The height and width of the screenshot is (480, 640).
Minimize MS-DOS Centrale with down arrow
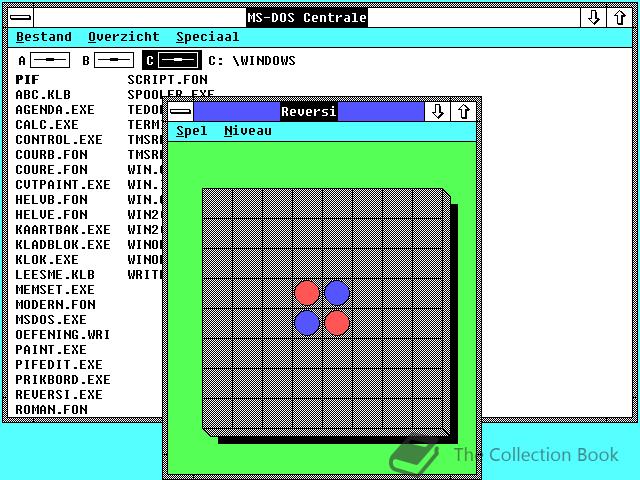pyautogui.click(x=593, y=18)
